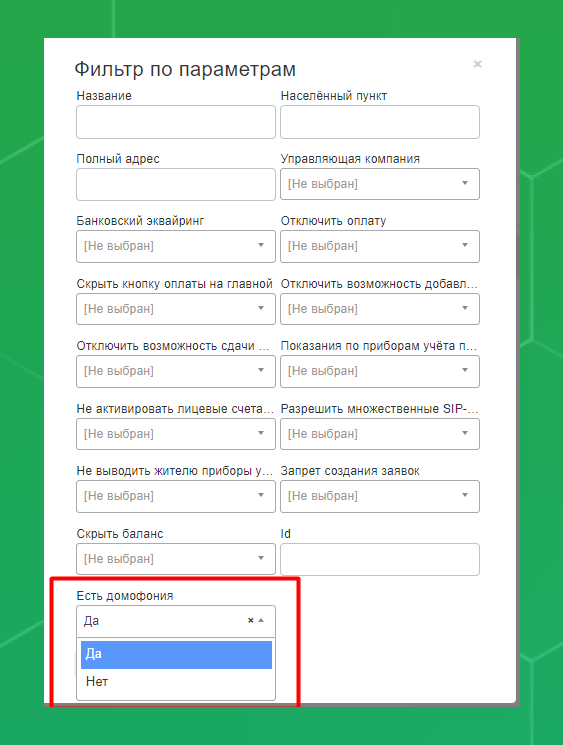Screen dimensions: 563x745
Task: Clear the Есть домофония selection with ×
Action: [x=250, y=621]
